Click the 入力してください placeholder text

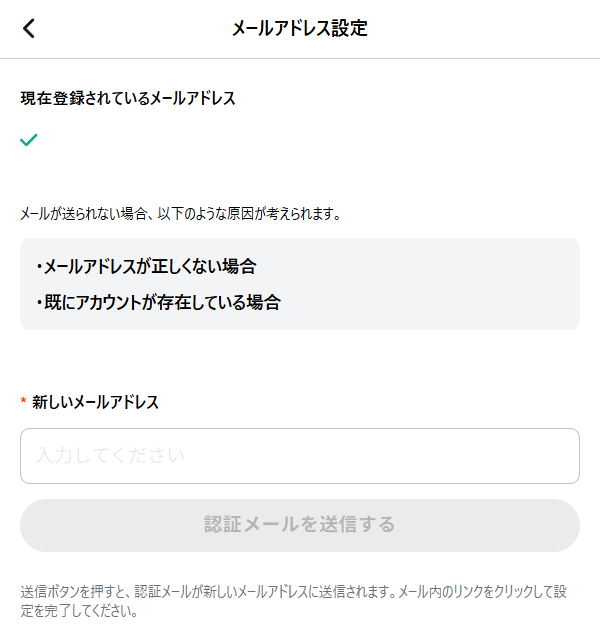(110, 455)
